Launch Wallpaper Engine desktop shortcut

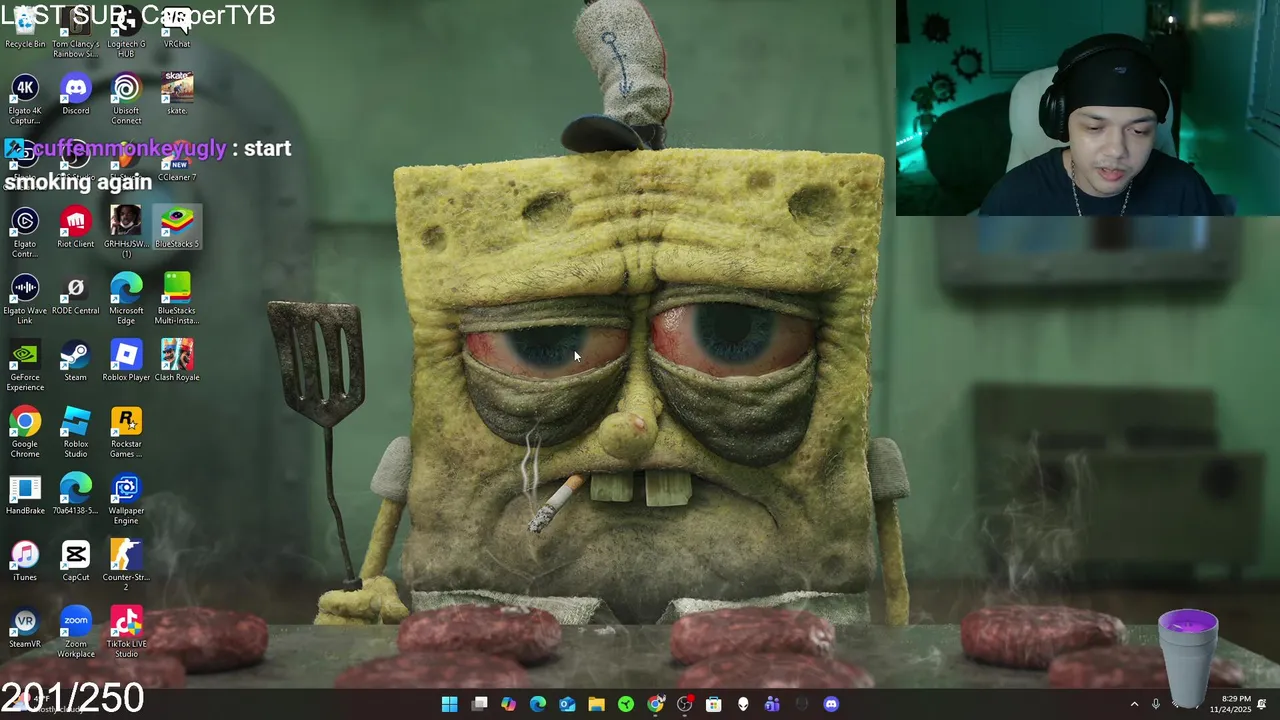tap(126, 500)
